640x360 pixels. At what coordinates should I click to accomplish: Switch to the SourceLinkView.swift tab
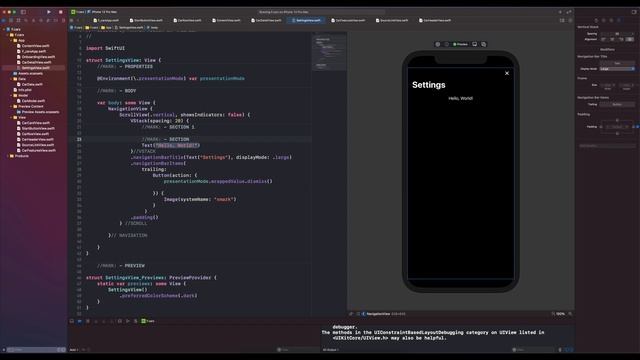coord(391,20)
